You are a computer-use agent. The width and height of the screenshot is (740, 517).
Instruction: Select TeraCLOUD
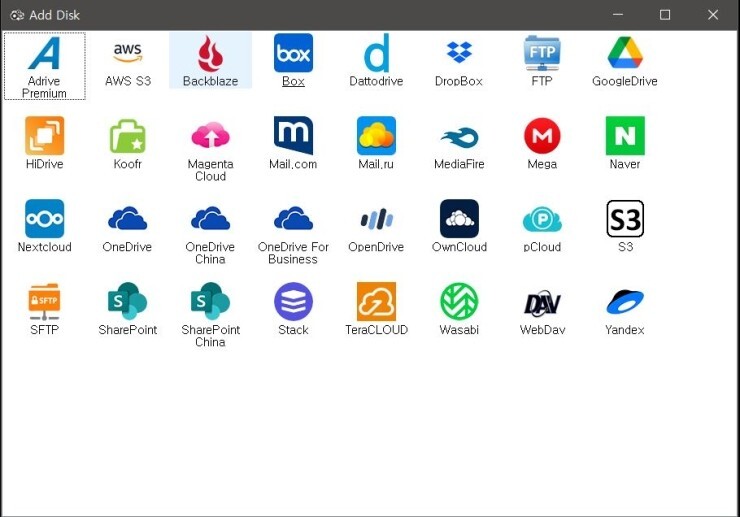[x=376, y=302]
